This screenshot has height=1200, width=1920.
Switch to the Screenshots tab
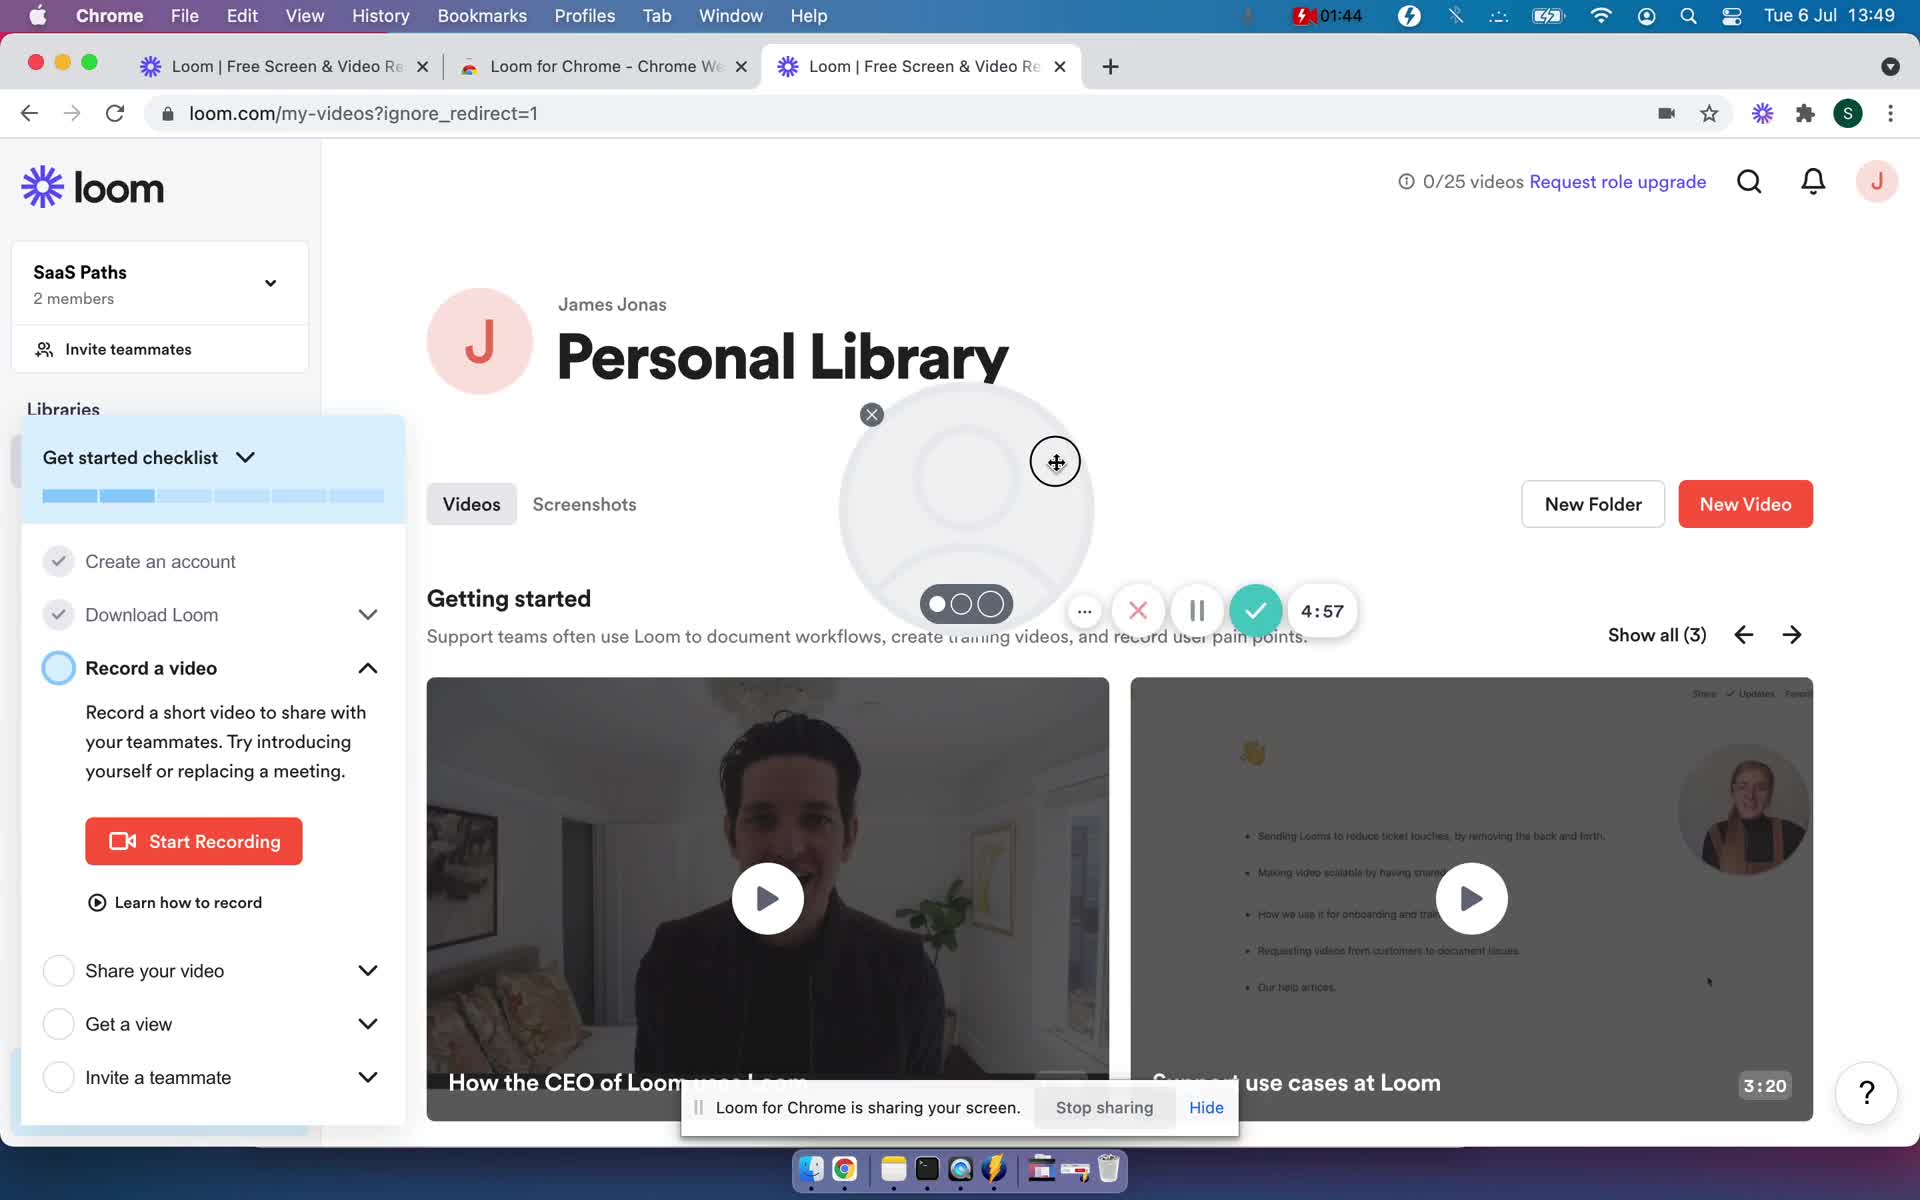(x=585, y=503)
